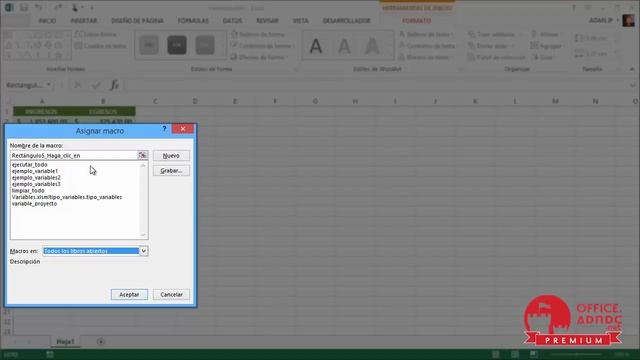
Task: Click the Panel de selección command
Action: (x=497, y=57)
